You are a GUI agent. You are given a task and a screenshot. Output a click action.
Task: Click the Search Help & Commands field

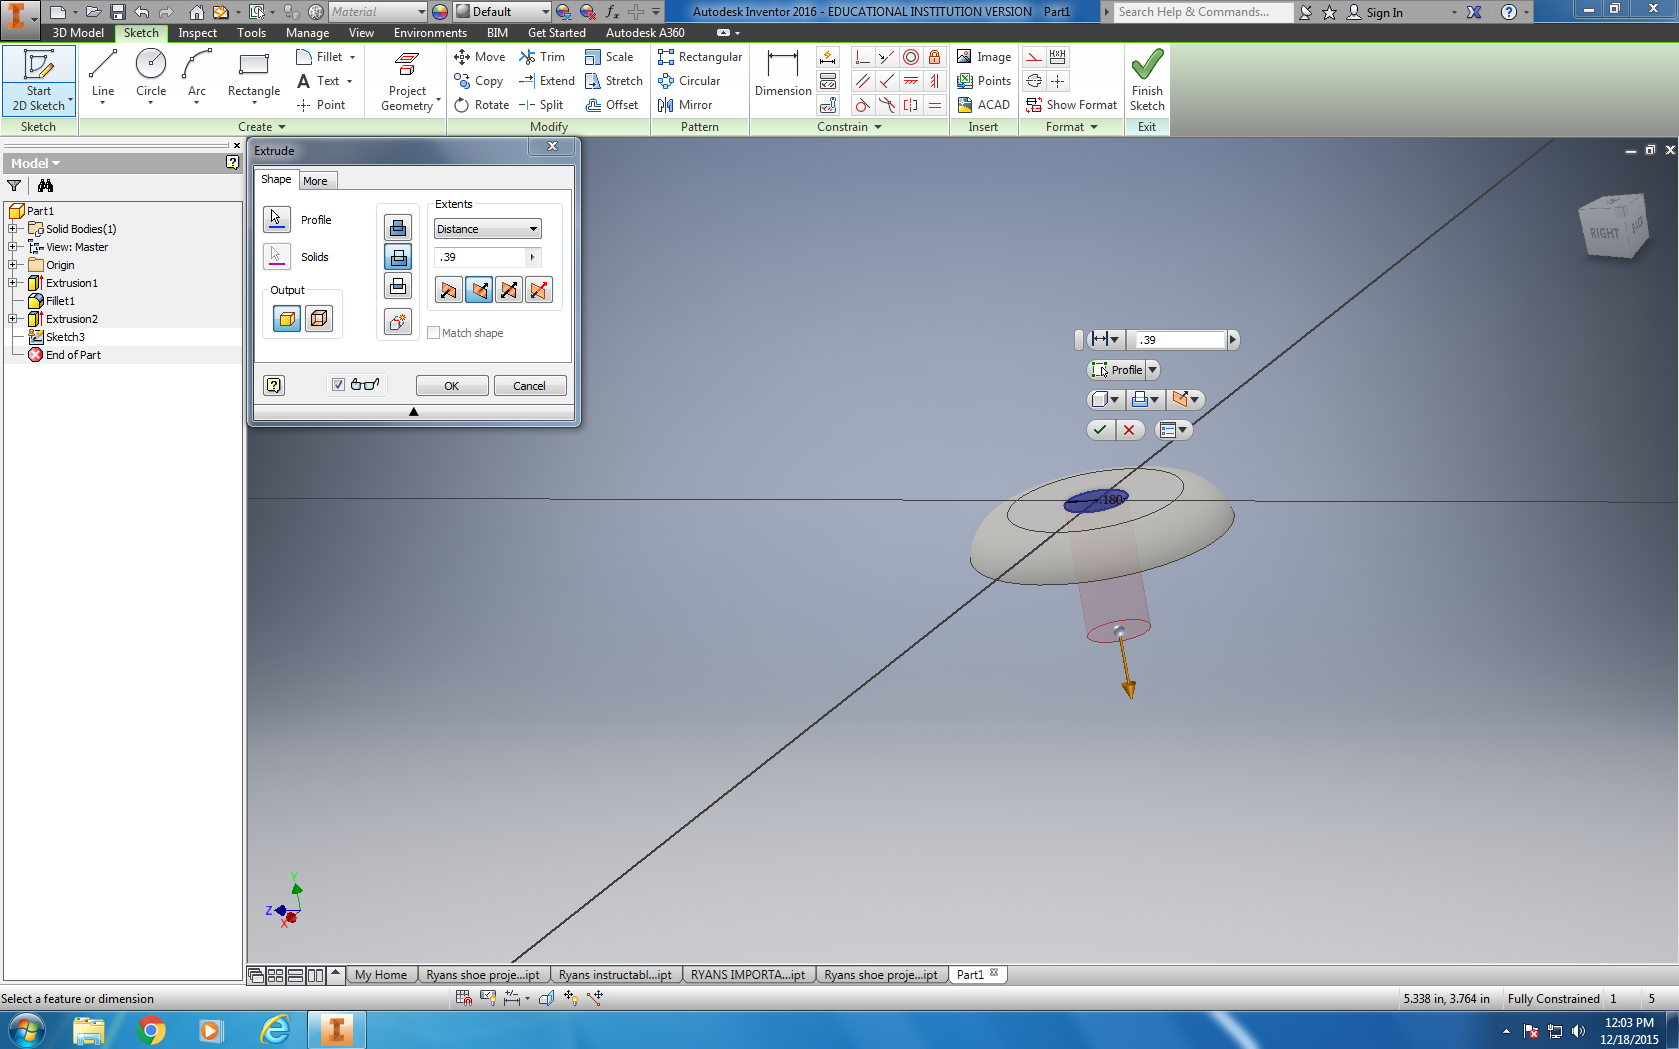pyautogui.click(x=1202, y=12)
